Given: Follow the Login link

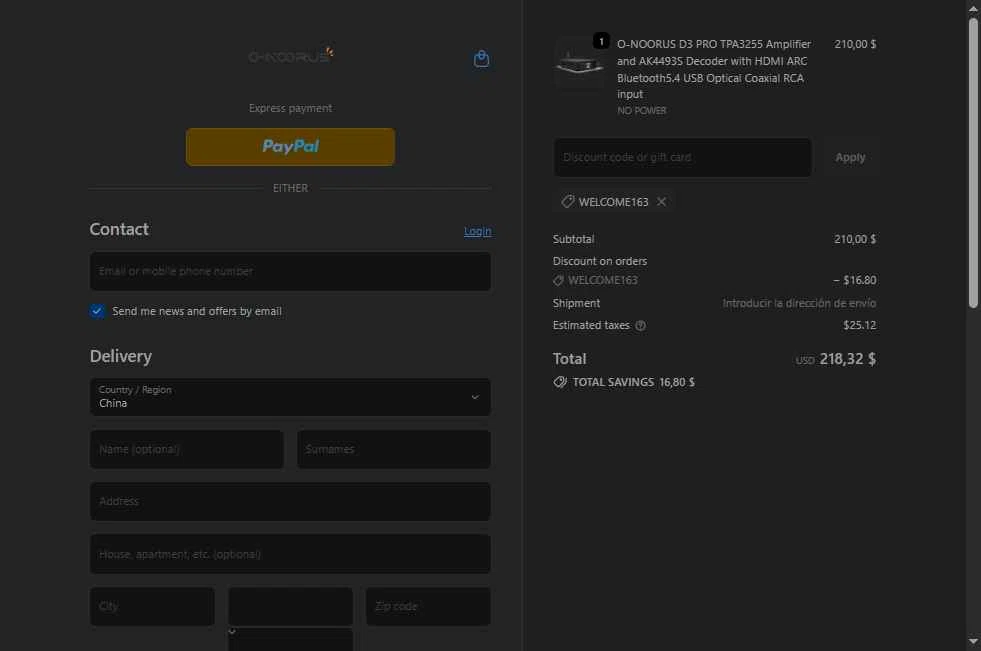Looking at the screenshot, I should (x=477, y=231).
